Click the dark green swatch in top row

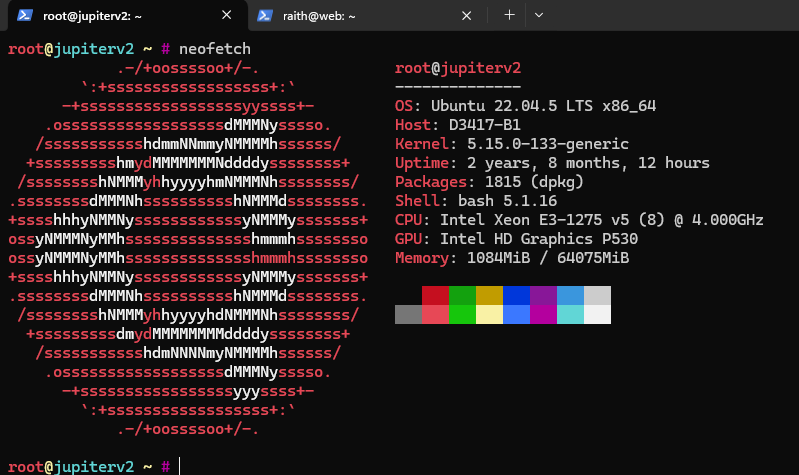coord(462,296)
